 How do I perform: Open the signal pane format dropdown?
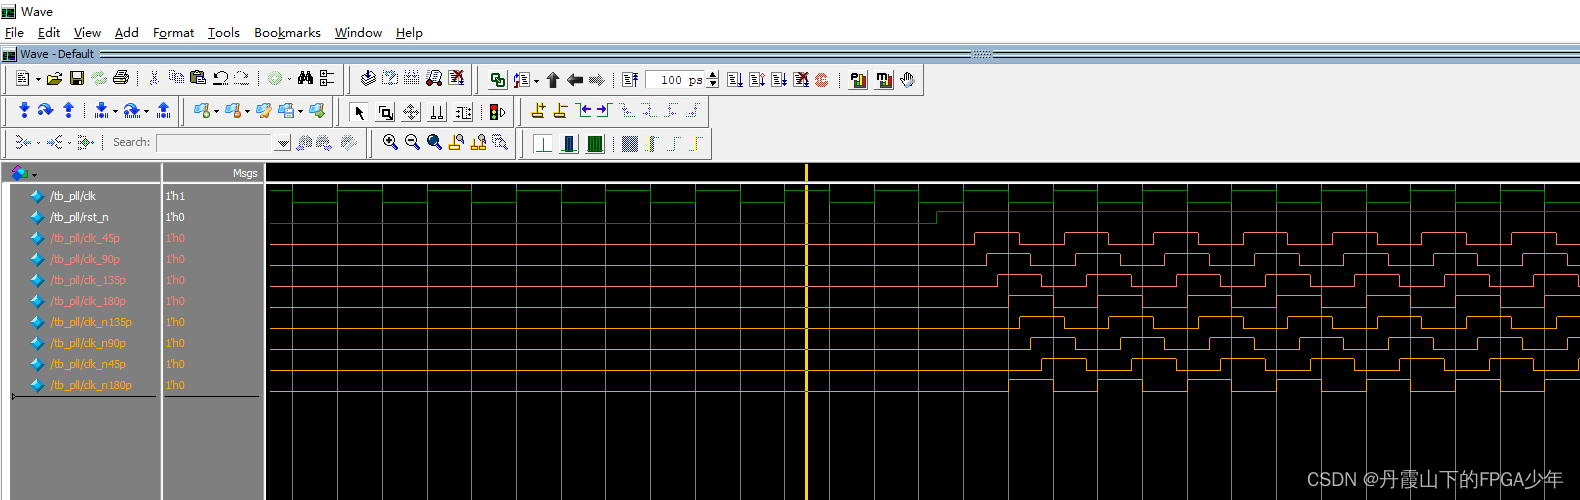[34, 175]
